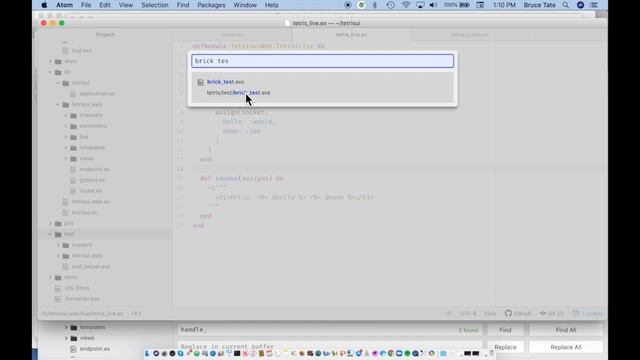The width and height of the screenshot is (640, 360).
Task: Switch to the first editor tab
Action: coord(233,35)
